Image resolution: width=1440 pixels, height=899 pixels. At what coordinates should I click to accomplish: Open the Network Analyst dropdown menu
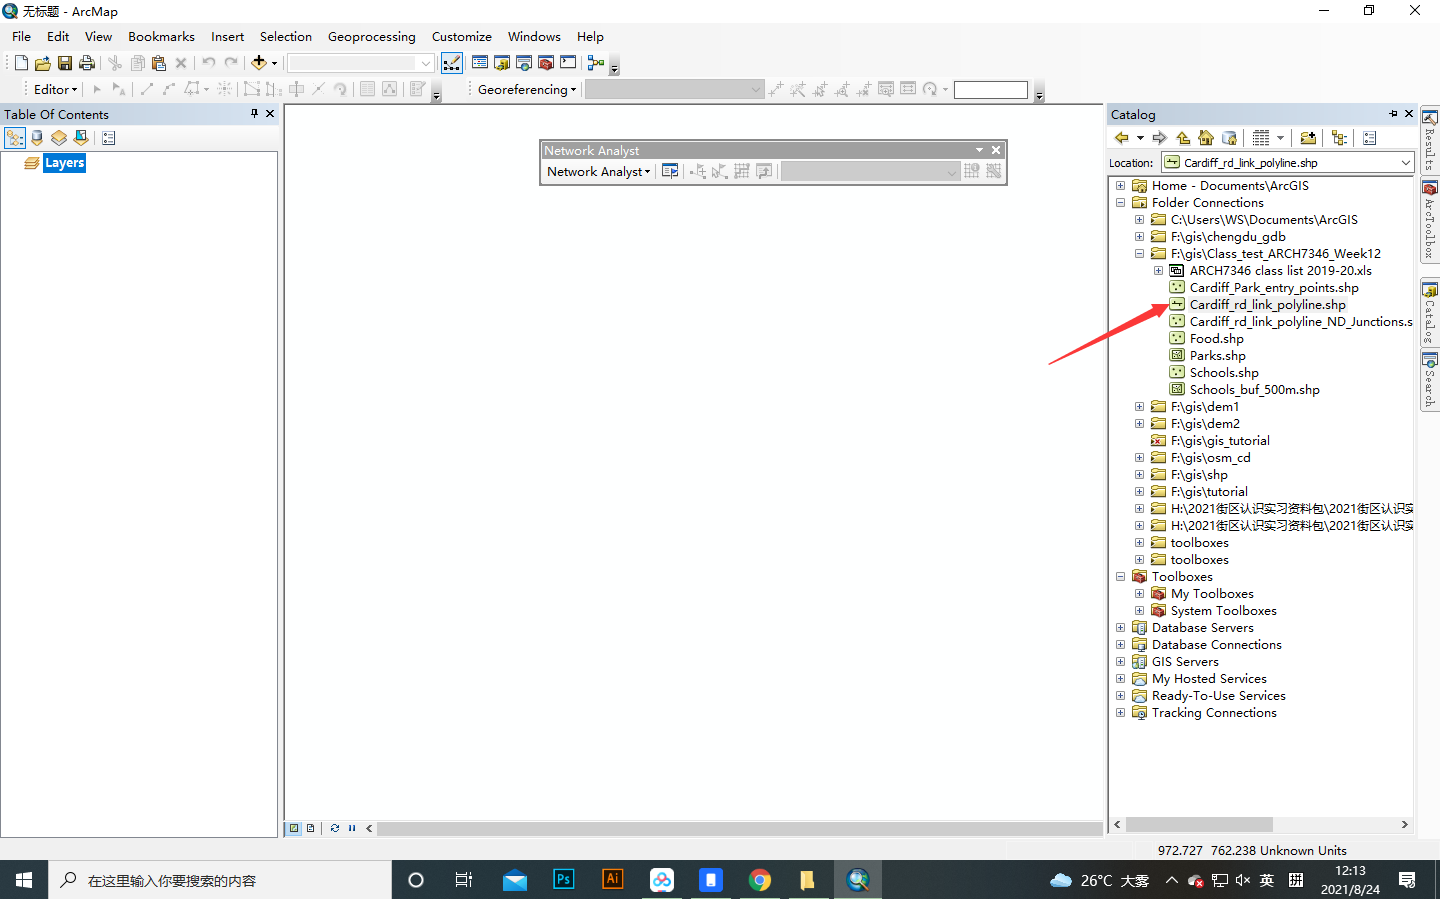(598, 171)
